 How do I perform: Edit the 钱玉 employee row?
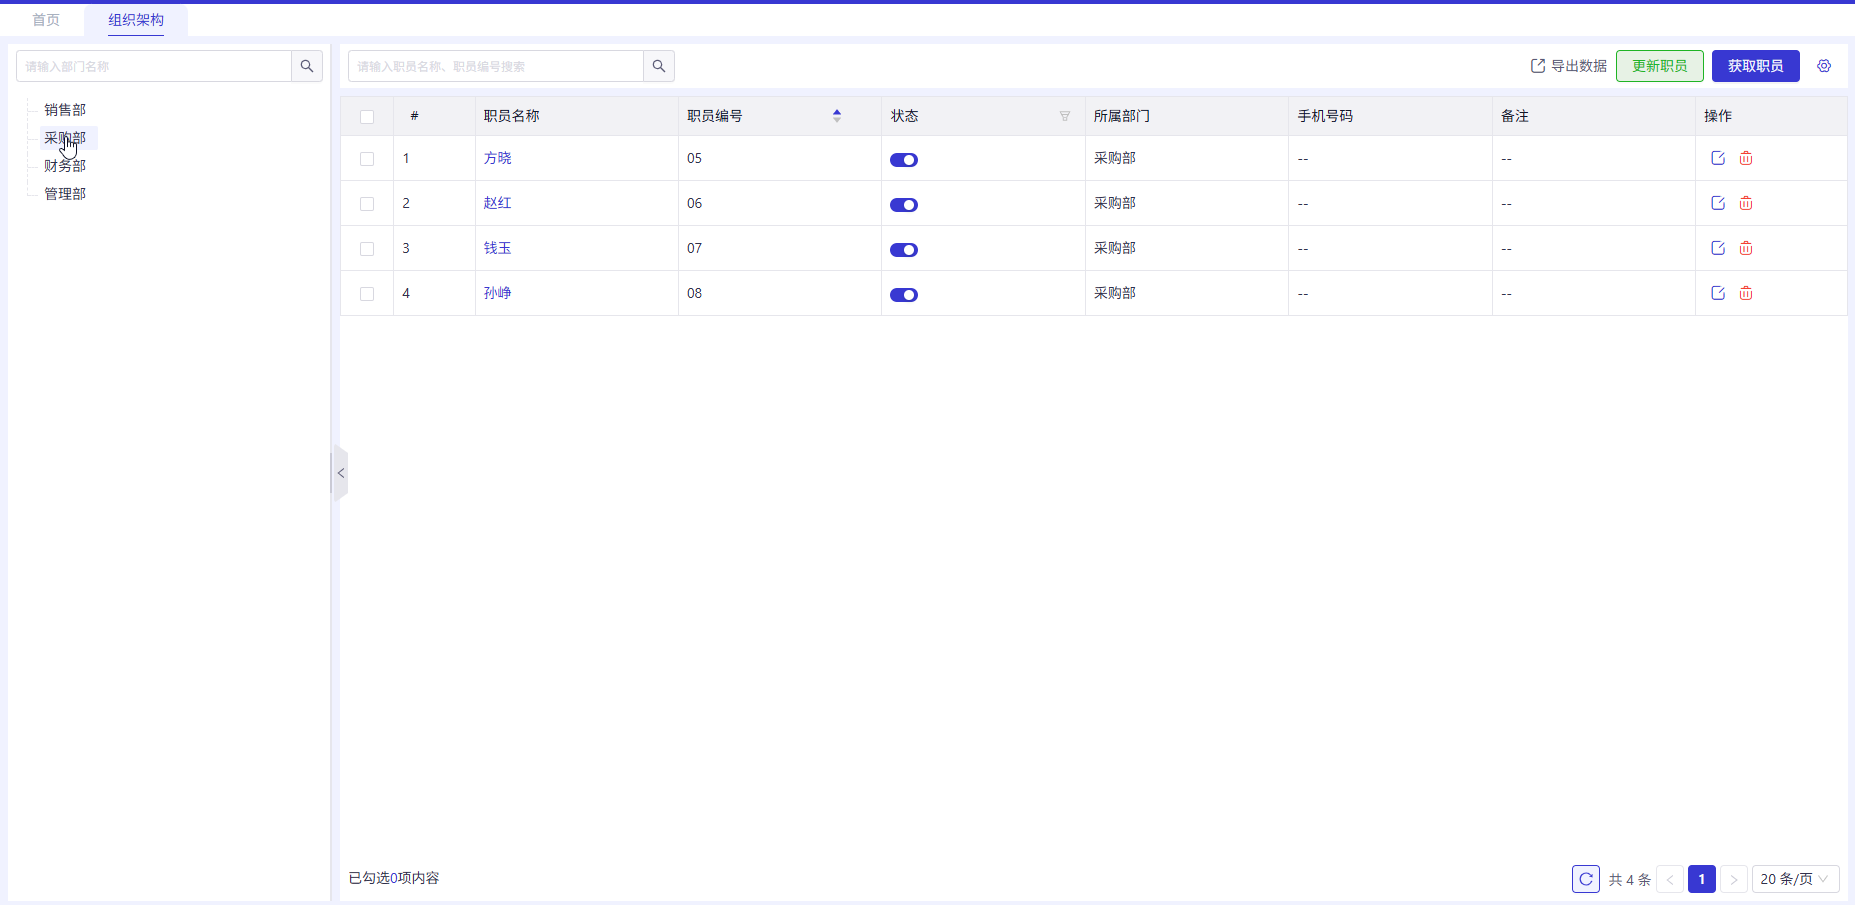click(x=1718, y=248)
